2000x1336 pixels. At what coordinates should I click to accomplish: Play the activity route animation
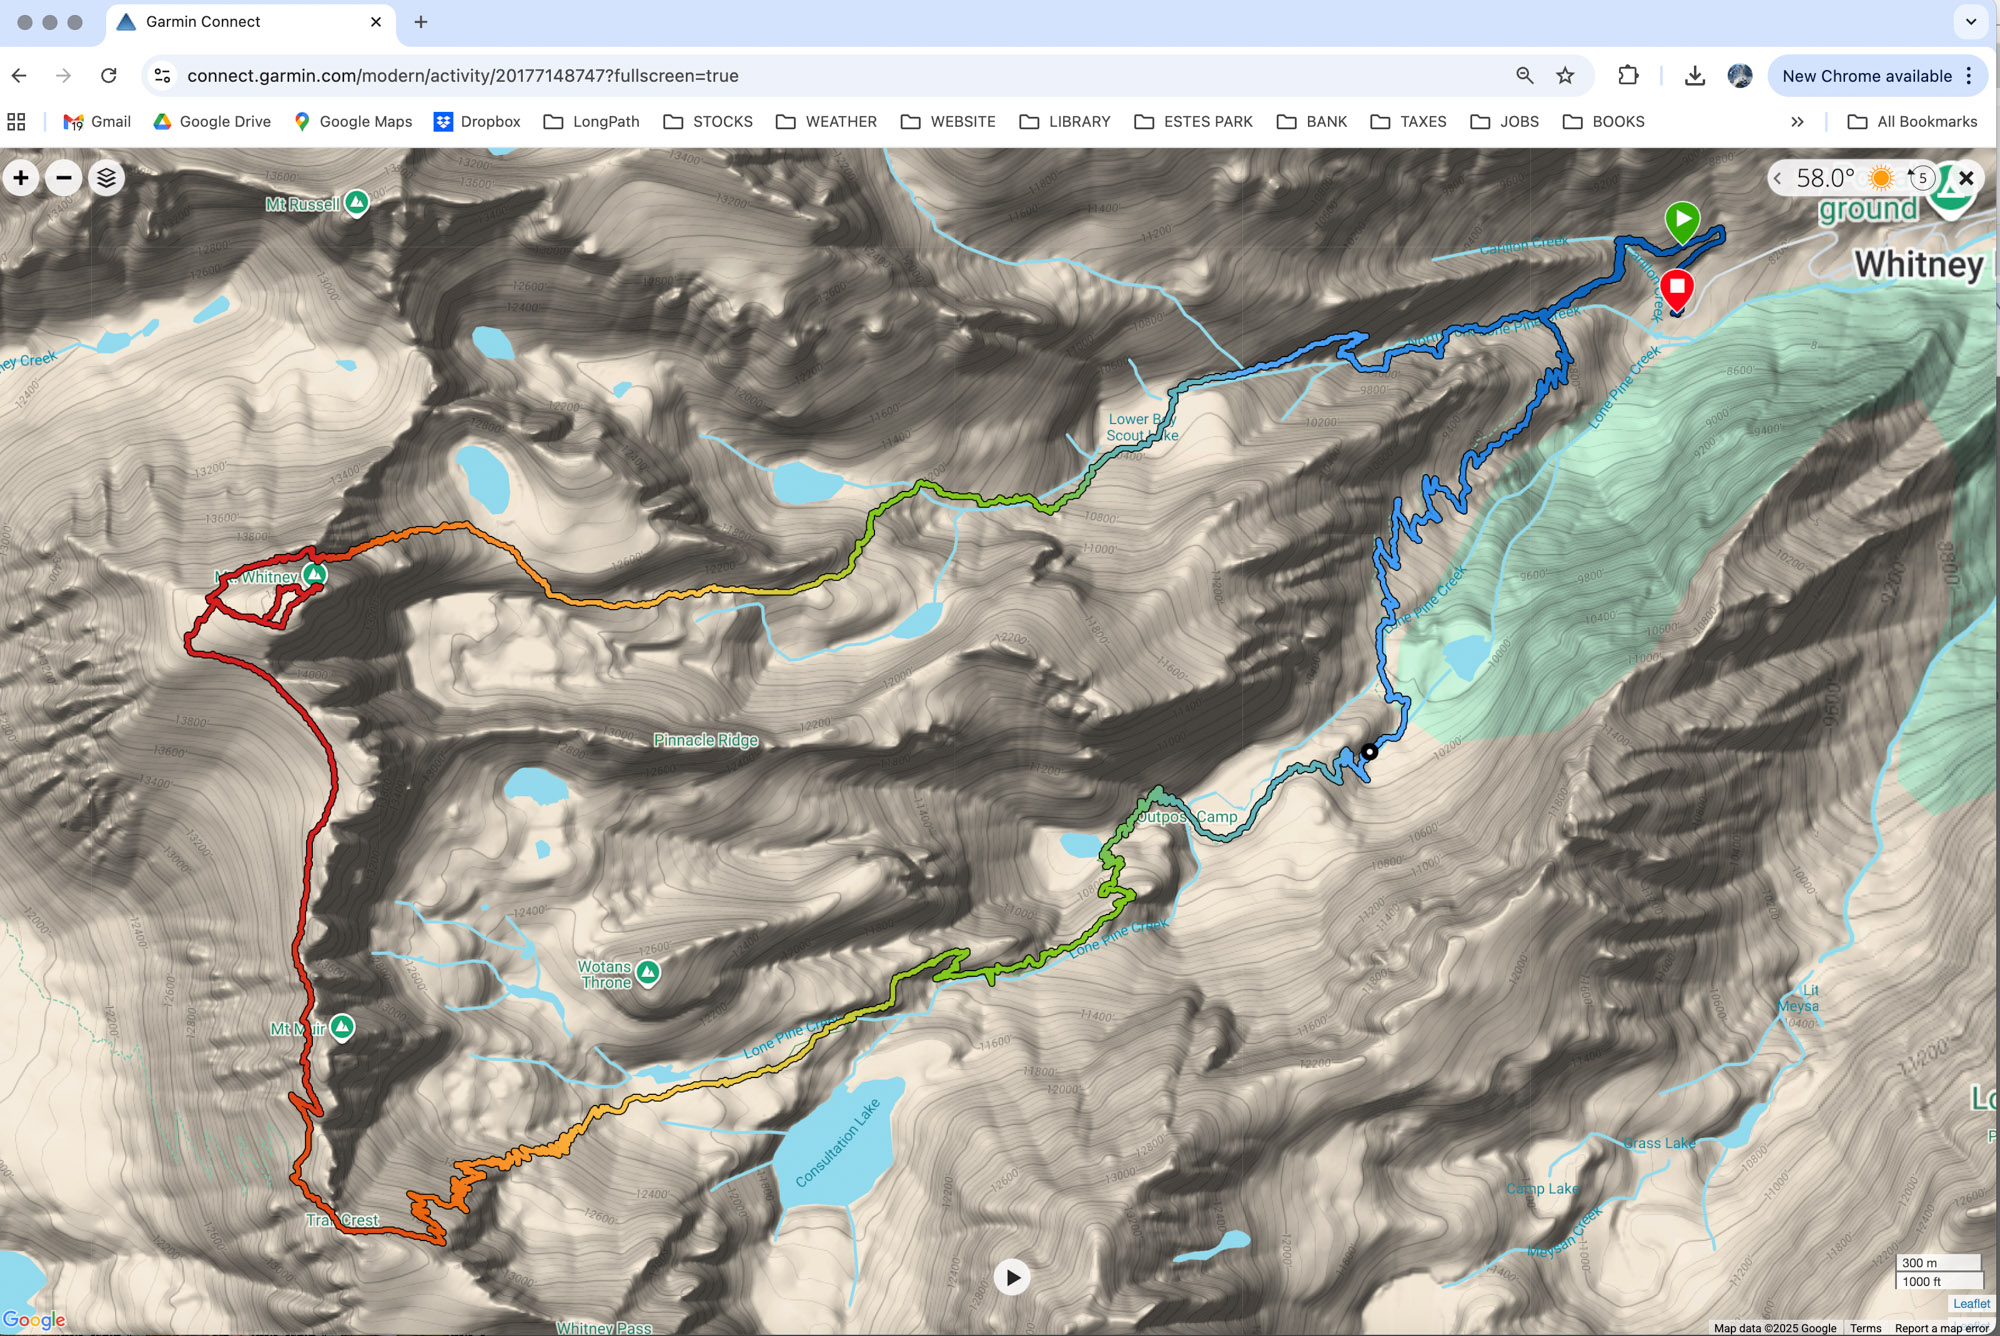[1012, 1277]
